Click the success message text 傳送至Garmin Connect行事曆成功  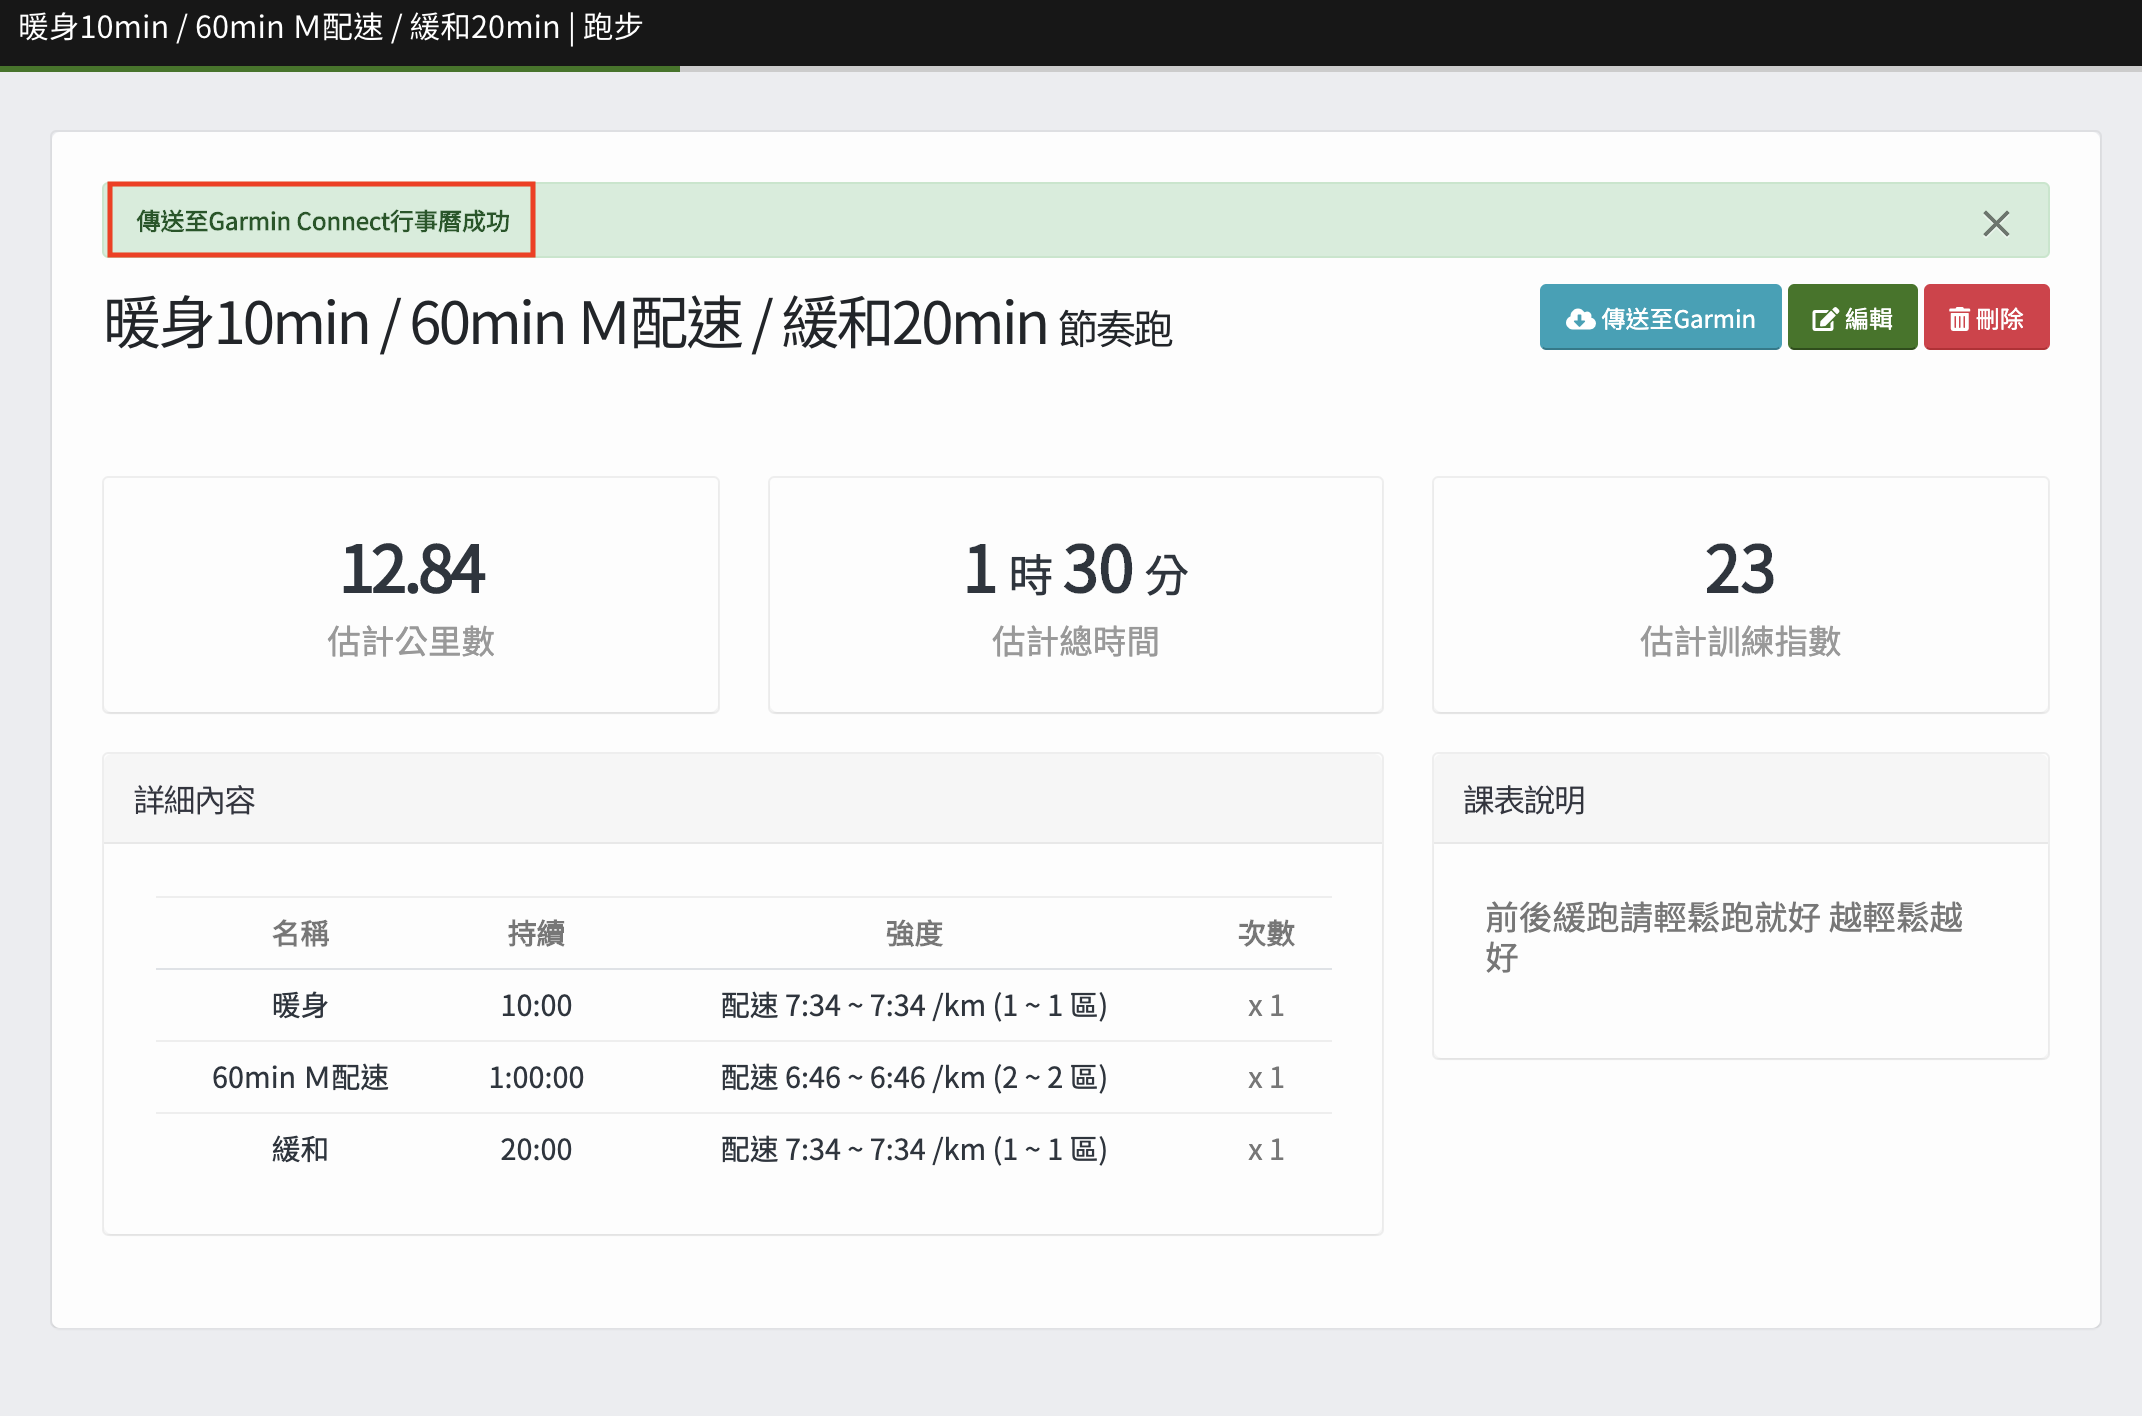(322, 221)
